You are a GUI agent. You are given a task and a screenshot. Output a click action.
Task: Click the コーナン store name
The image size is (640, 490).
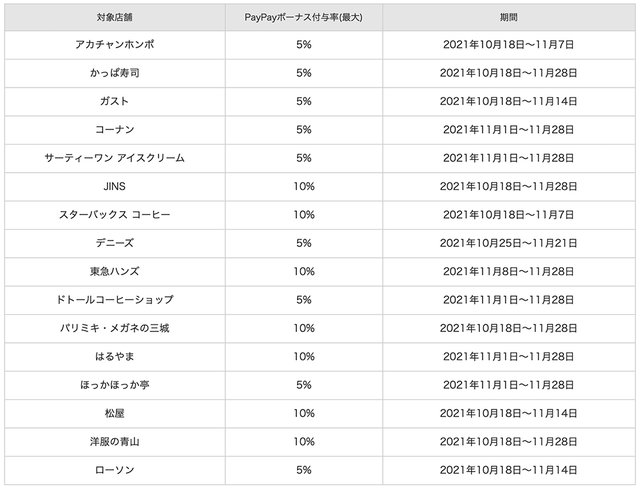115,130
